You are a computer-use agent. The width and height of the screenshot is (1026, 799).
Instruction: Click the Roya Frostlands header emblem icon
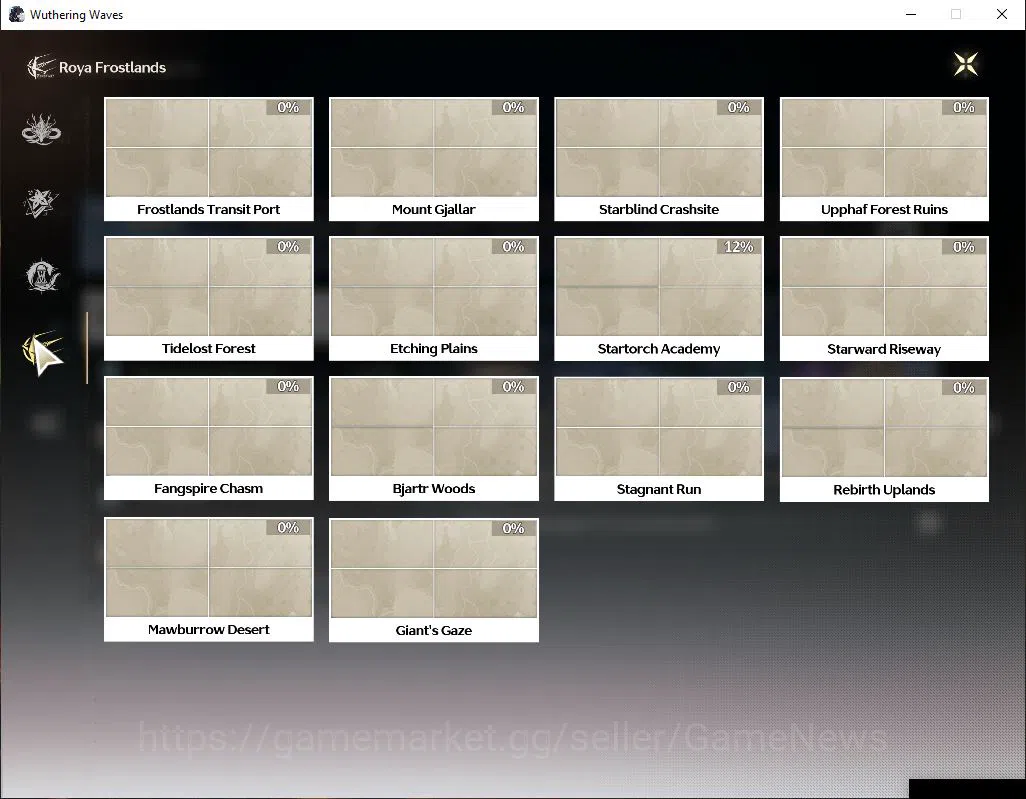(40, 67)
